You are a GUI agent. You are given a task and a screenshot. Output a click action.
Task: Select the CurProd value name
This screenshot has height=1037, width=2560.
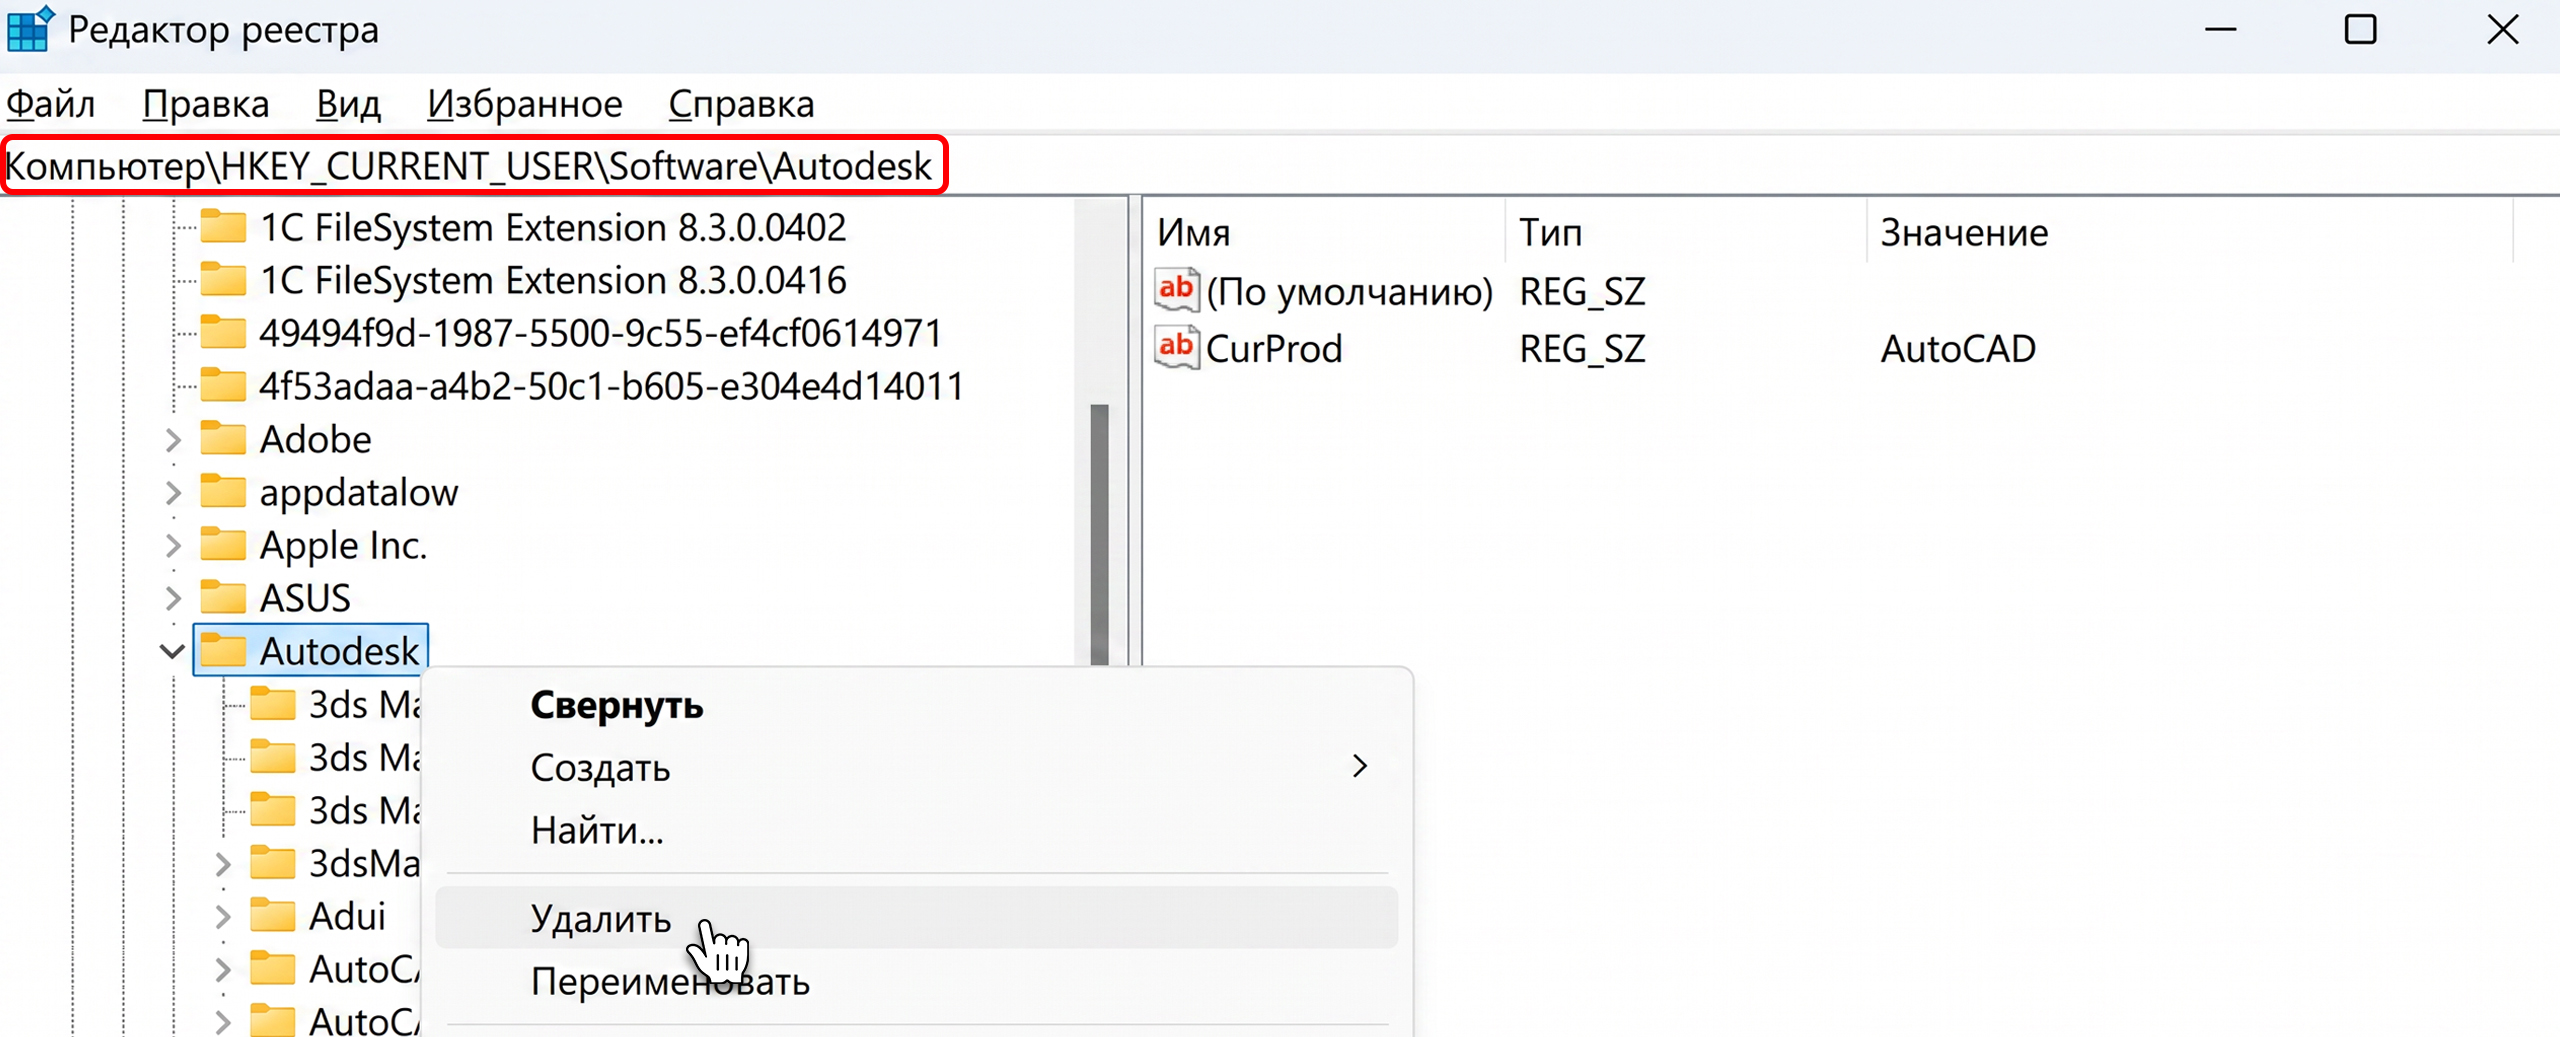1274,348
